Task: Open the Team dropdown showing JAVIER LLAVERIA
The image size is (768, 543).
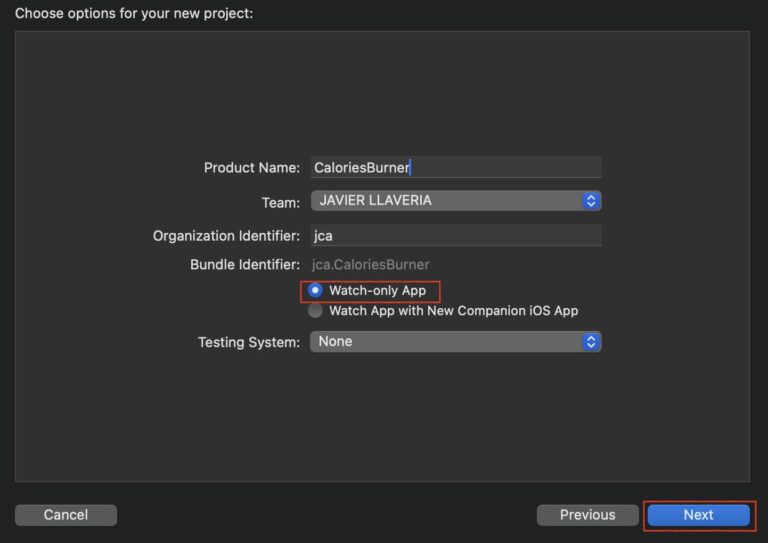Action: click(456, 201)
